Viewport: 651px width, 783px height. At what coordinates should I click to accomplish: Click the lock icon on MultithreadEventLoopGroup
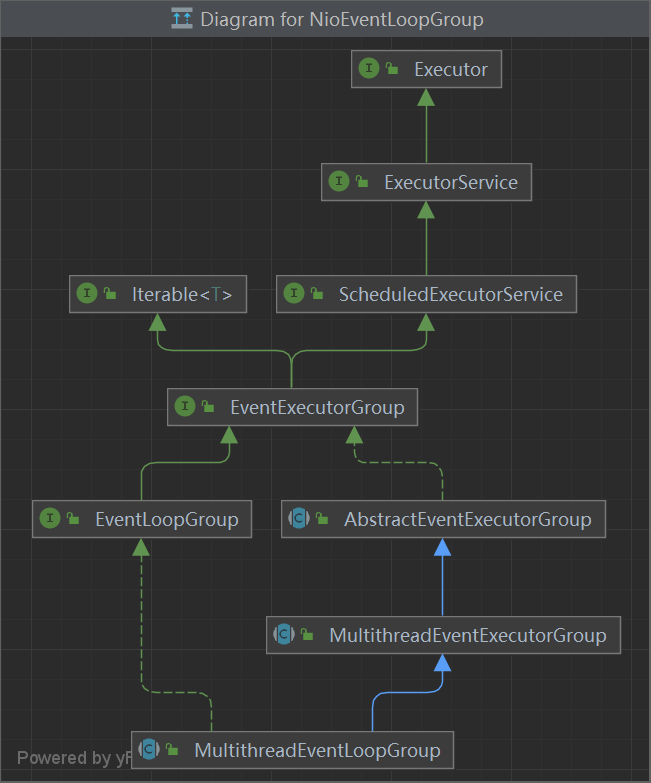pyautogui.click(x=172, y=750)
